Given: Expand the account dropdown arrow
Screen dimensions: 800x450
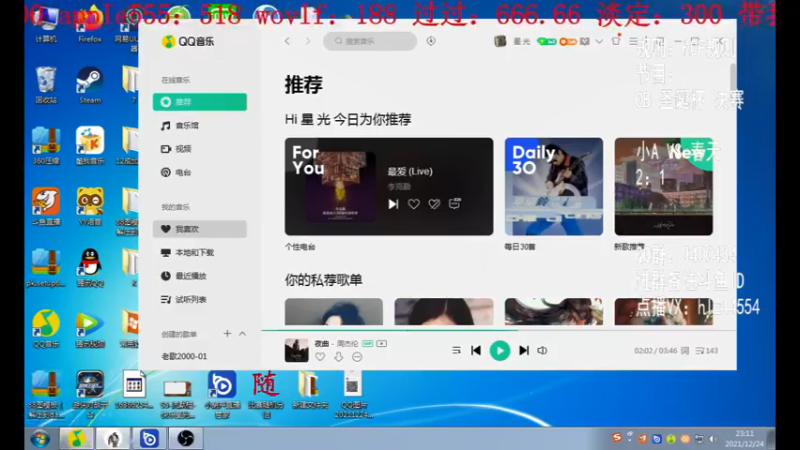Looking at the screenshot, I should (599, 41).
